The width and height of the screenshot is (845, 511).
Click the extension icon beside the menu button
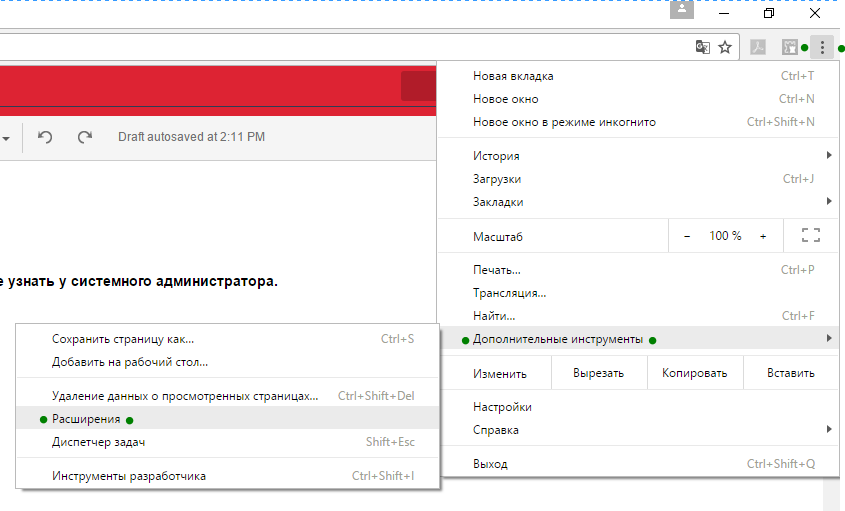[x=789, y=47]
